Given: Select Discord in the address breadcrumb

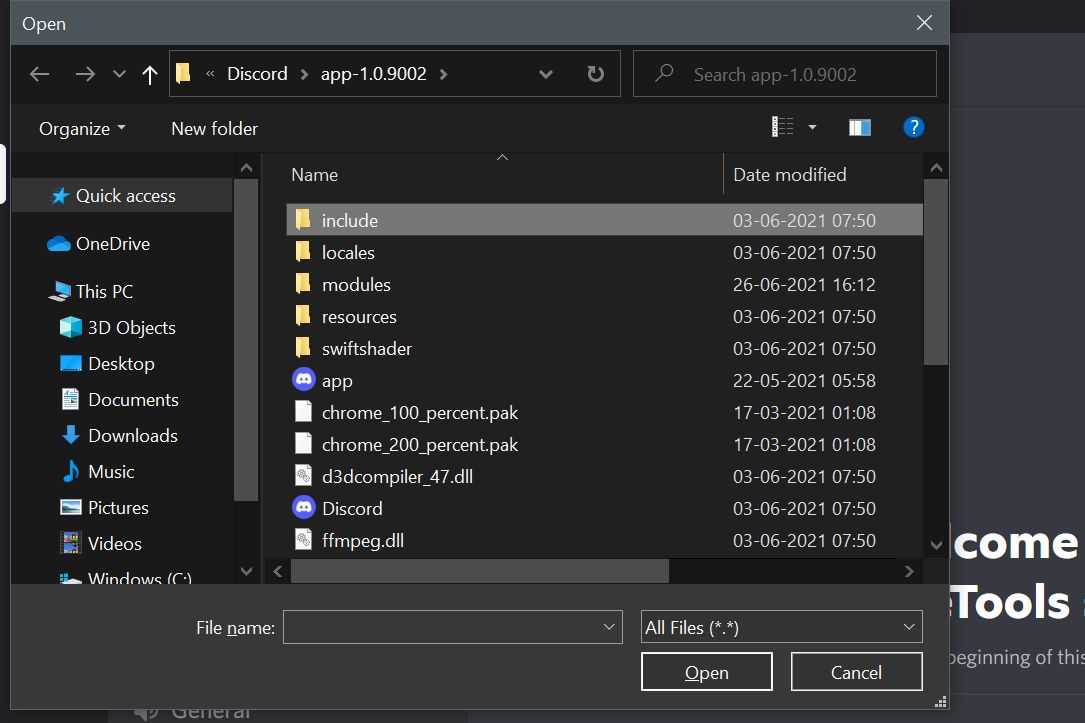Looking at the screenshot, I should tap(257, 74).
